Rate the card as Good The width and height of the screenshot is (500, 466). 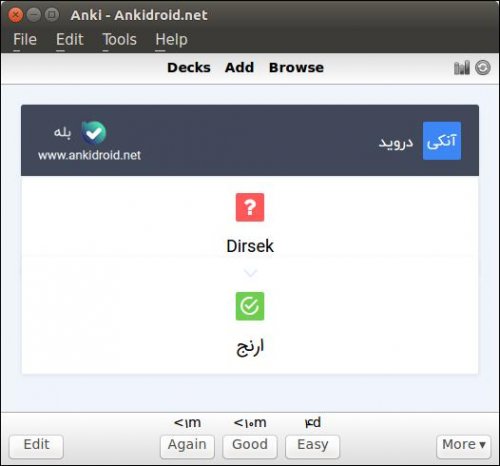point(250,446)
